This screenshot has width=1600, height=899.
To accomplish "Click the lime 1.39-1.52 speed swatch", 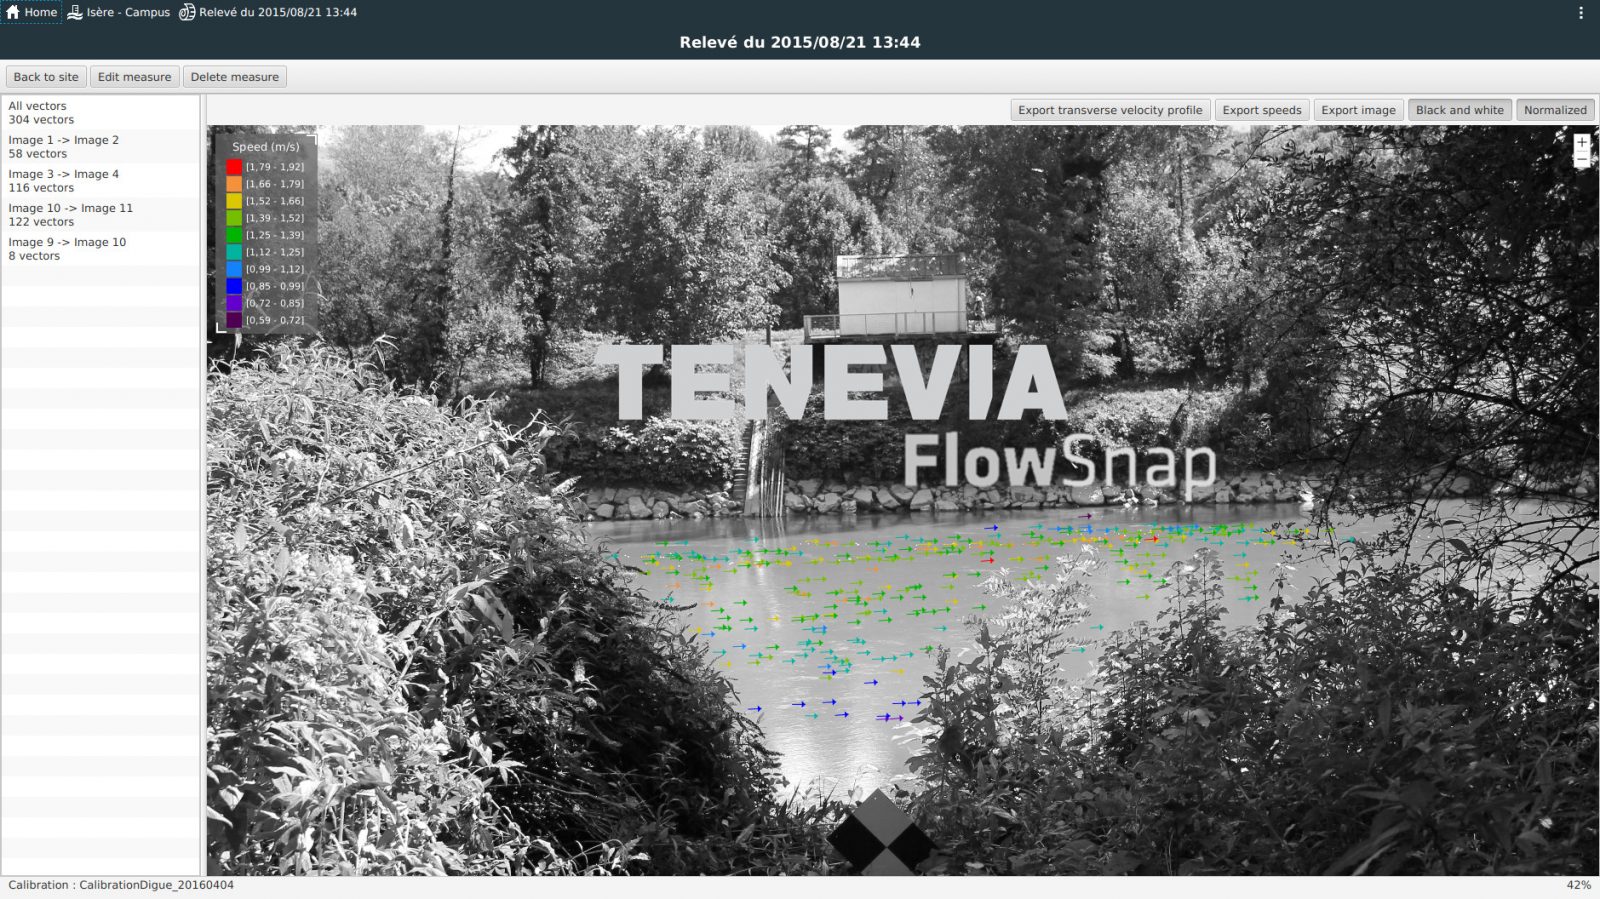I will click(234, 218).
